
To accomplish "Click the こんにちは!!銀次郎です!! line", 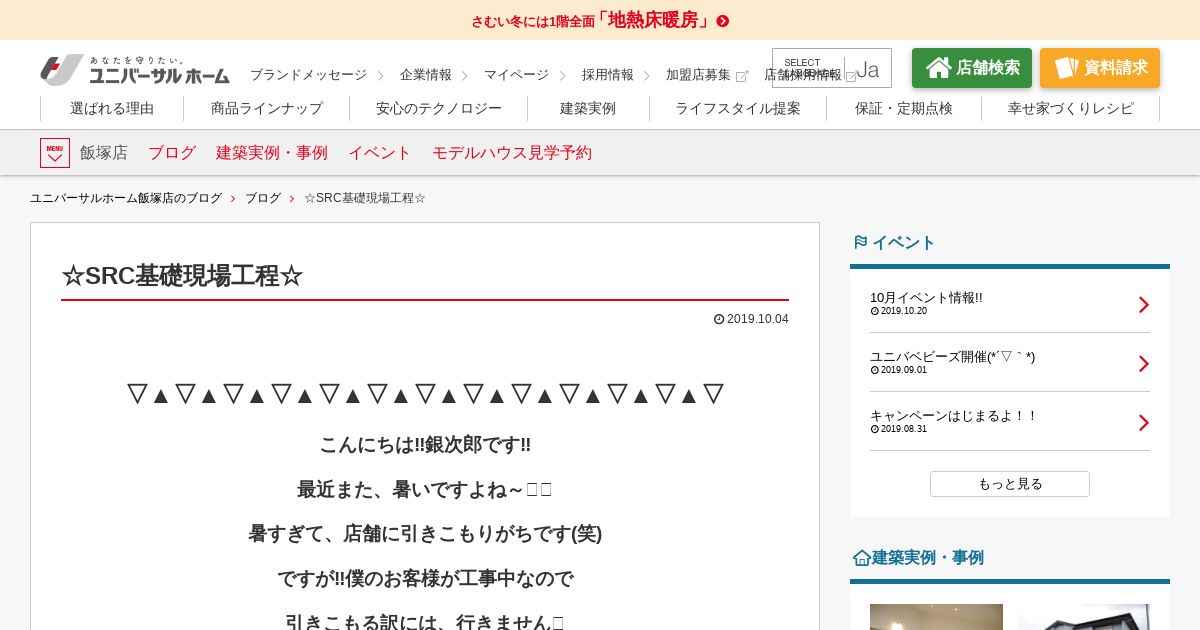I will point(425,445).
